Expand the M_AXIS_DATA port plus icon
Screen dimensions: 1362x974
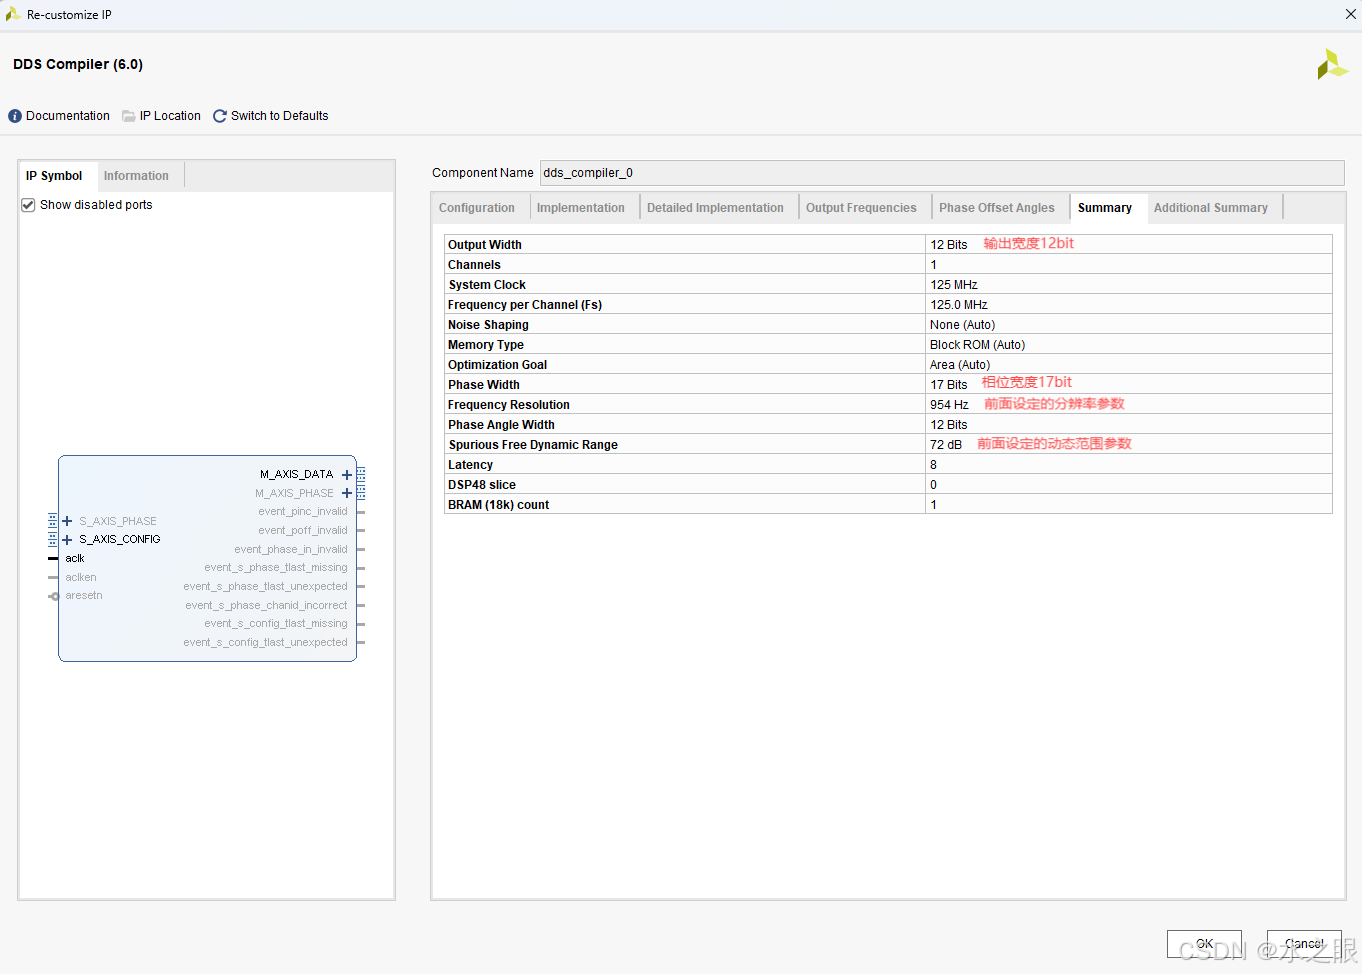point(347,475)
